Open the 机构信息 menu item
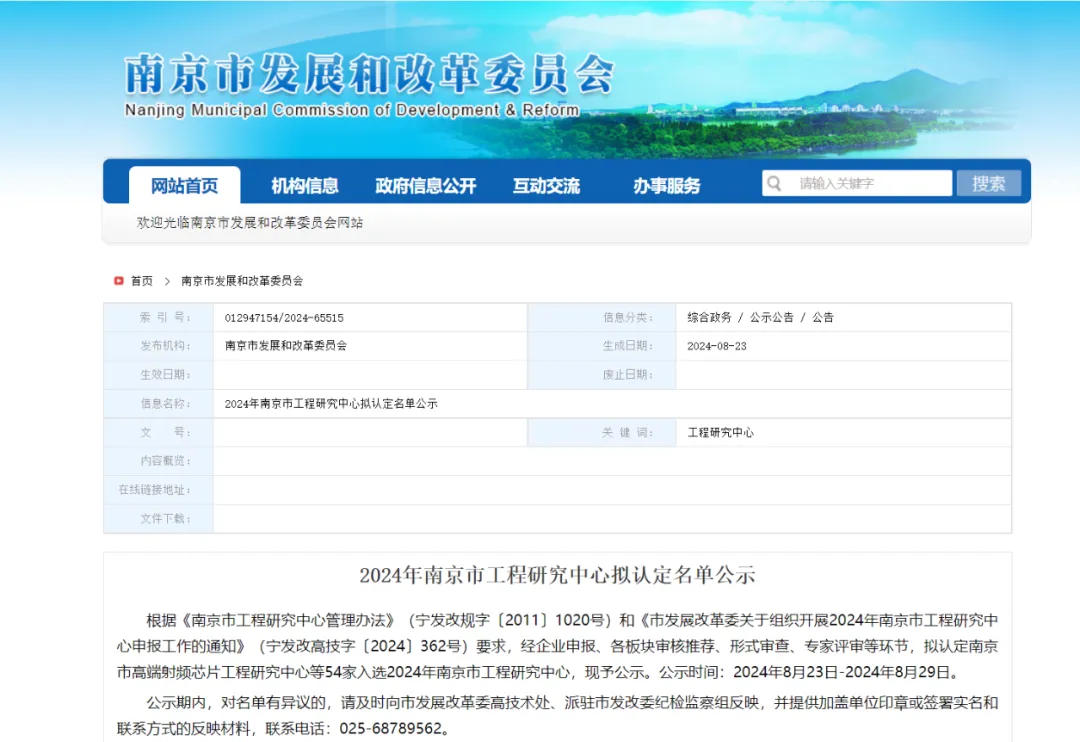Image resolution: width=1080 pixels, height=742 pixels. [x=304, y=185]
